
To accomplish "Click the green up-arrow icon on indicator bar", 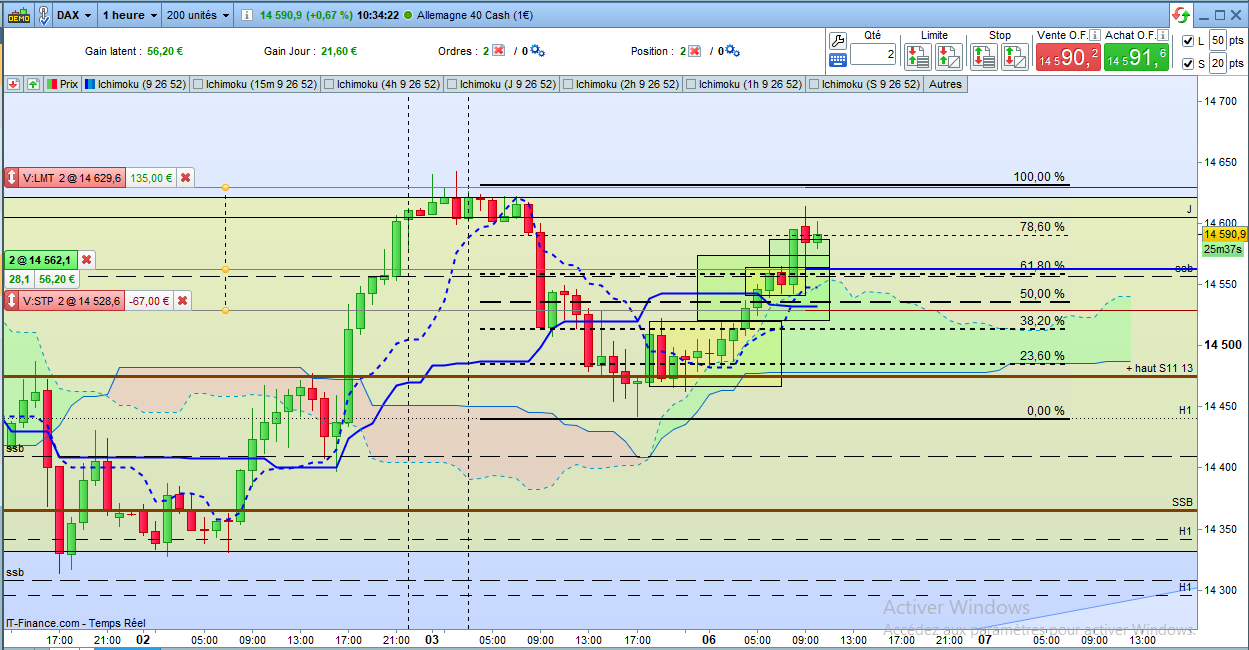I will coord(33,84).
